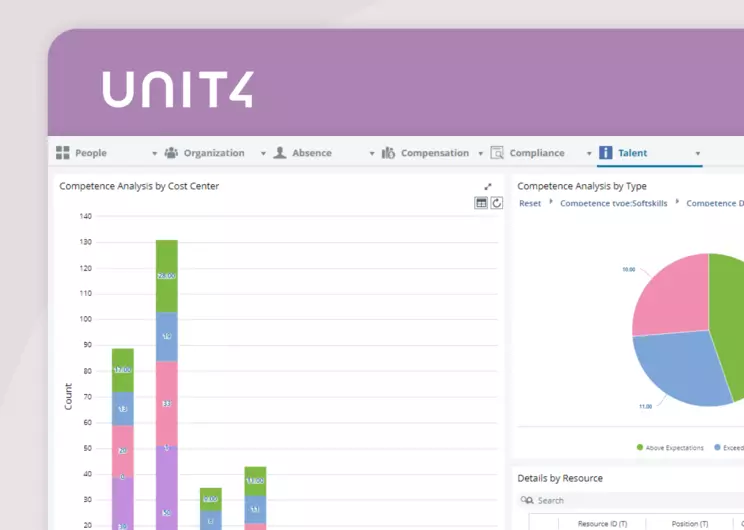Click the People grid icon
Image resolution: width=744 pixels, height=530 pixels.
pos(63,153)
